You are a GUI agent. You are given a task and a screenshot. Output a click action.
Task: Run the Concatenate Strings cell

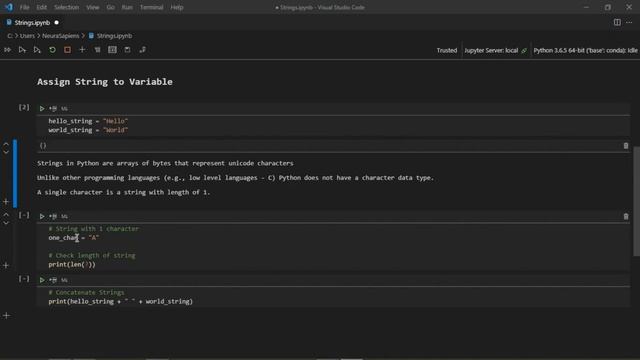click(x=42, y=280)
